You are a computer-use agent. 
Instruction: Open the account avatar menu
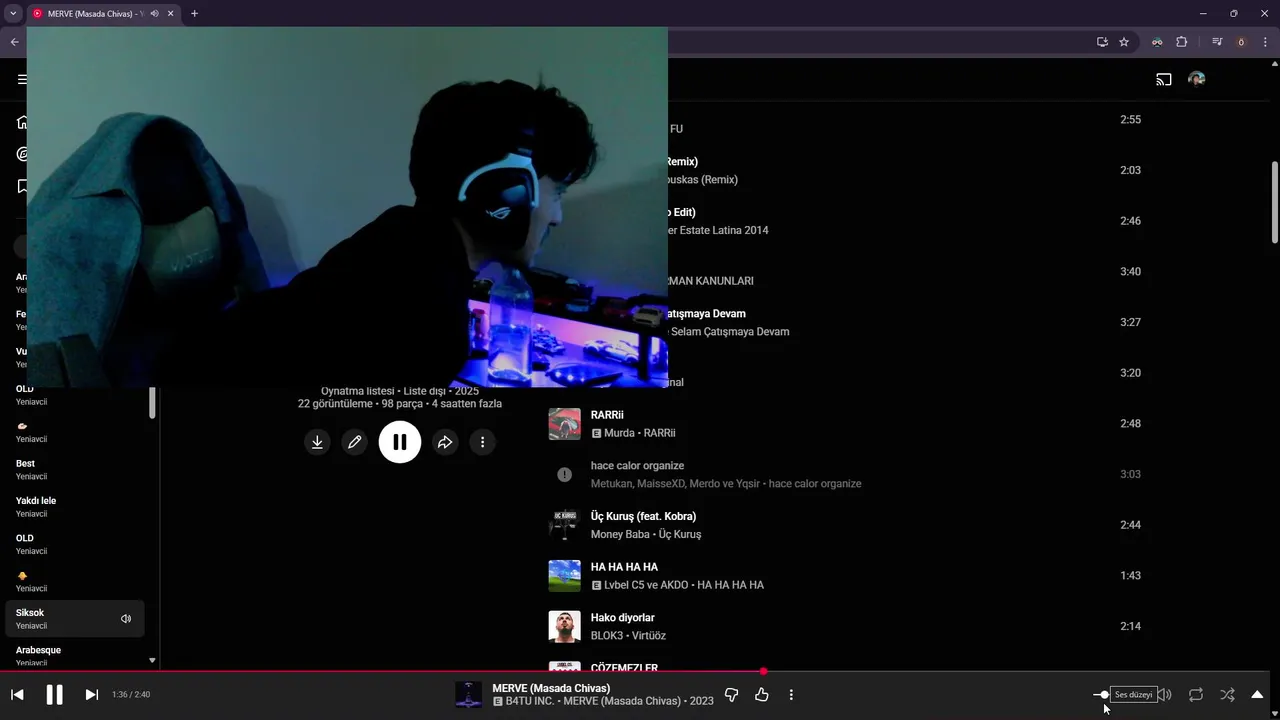(x=1197, y=79)
